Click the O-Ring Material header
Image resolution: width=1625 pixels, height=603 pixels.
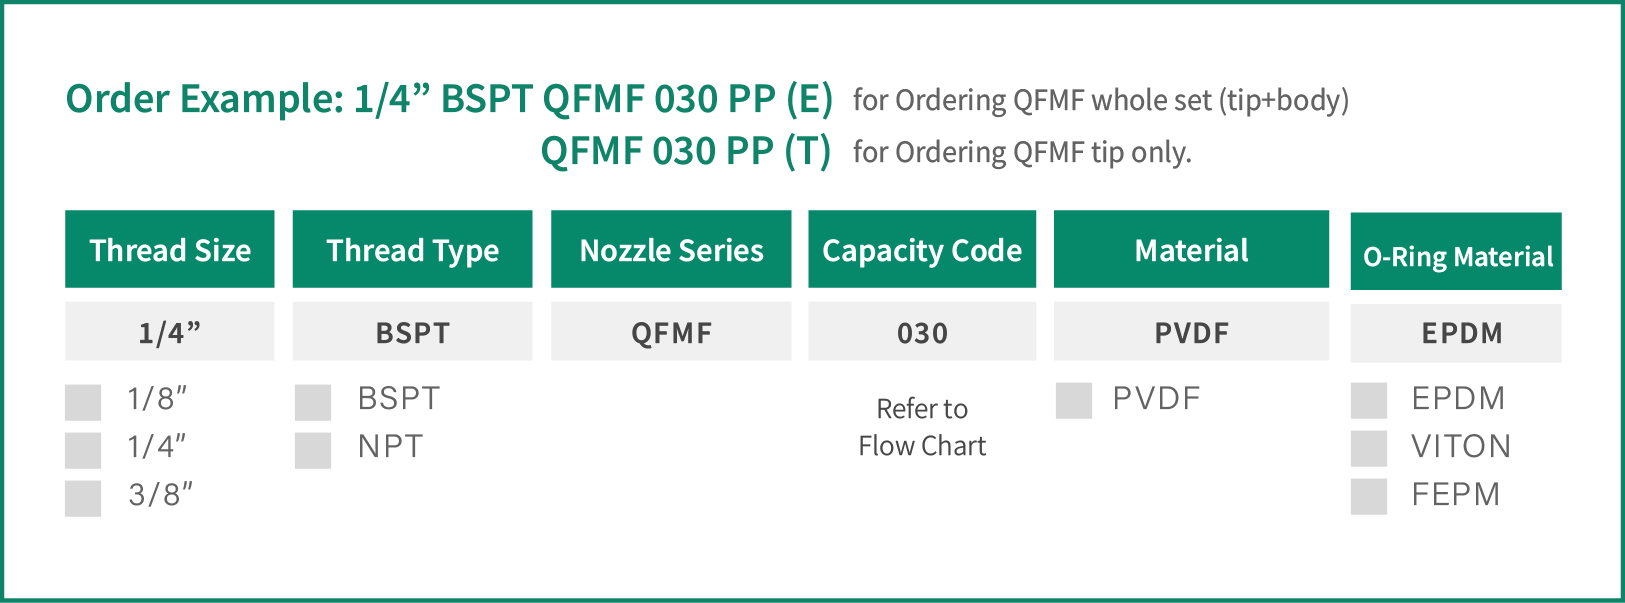(x=1456, y=251)
